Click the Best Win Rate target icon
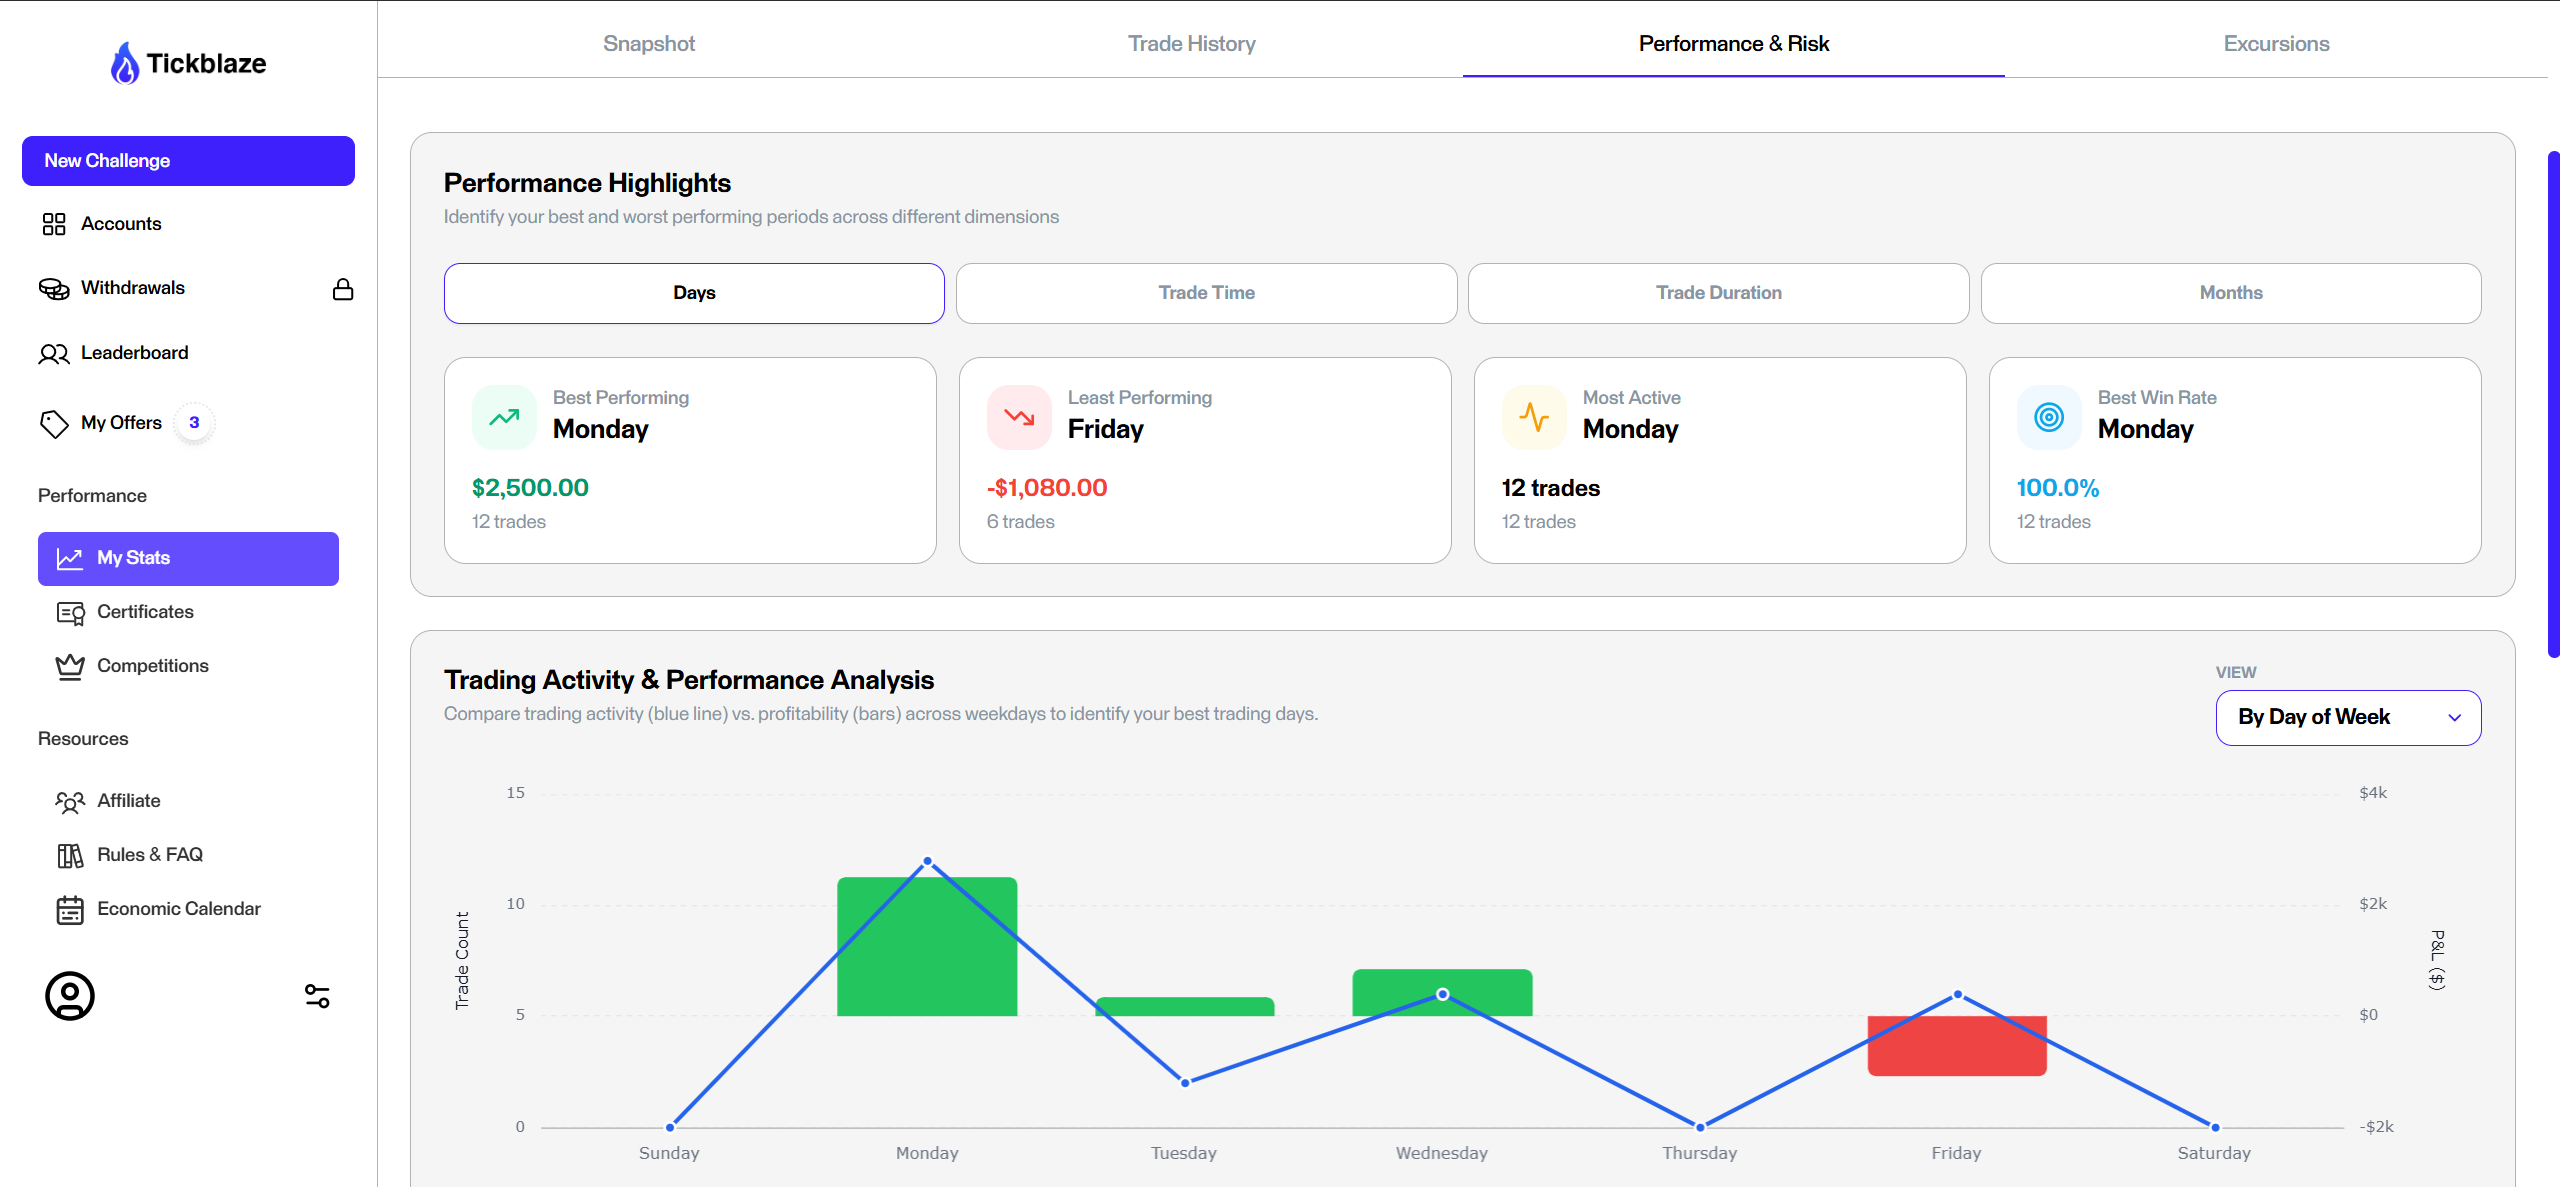 point(2049,417)
